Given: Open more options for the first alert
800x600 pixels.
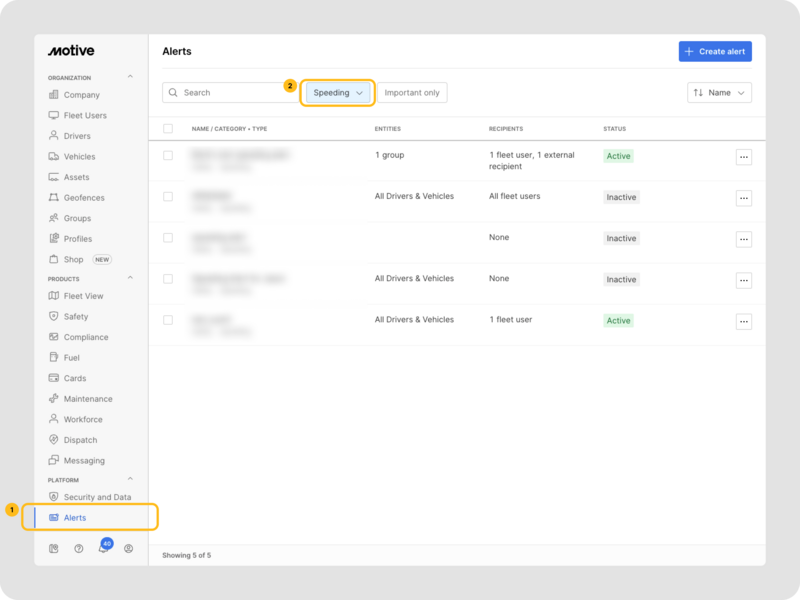Looking at the screenshot, I should coord(743,157).
